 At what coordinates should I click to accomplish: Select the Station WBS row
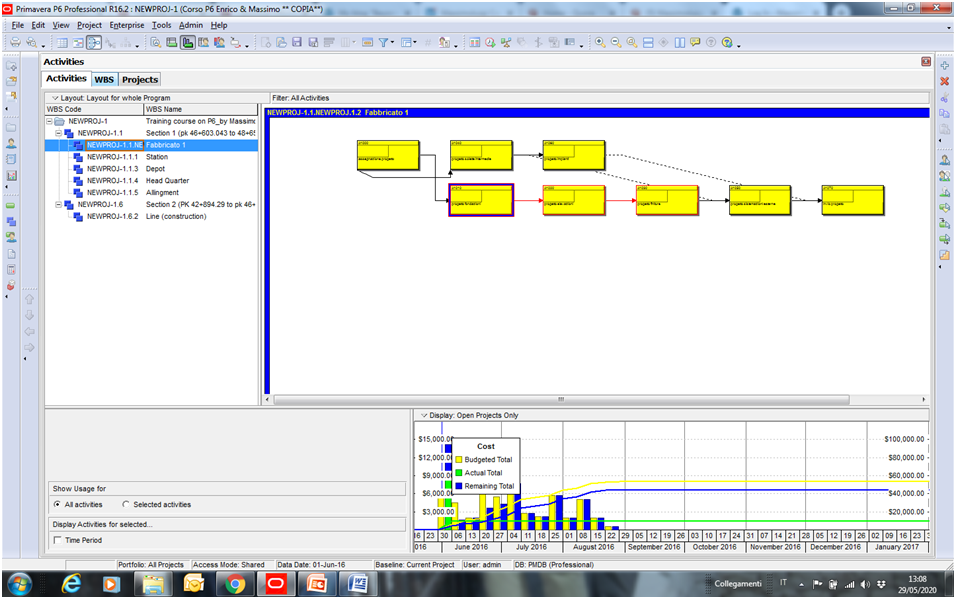pos(151,157)
